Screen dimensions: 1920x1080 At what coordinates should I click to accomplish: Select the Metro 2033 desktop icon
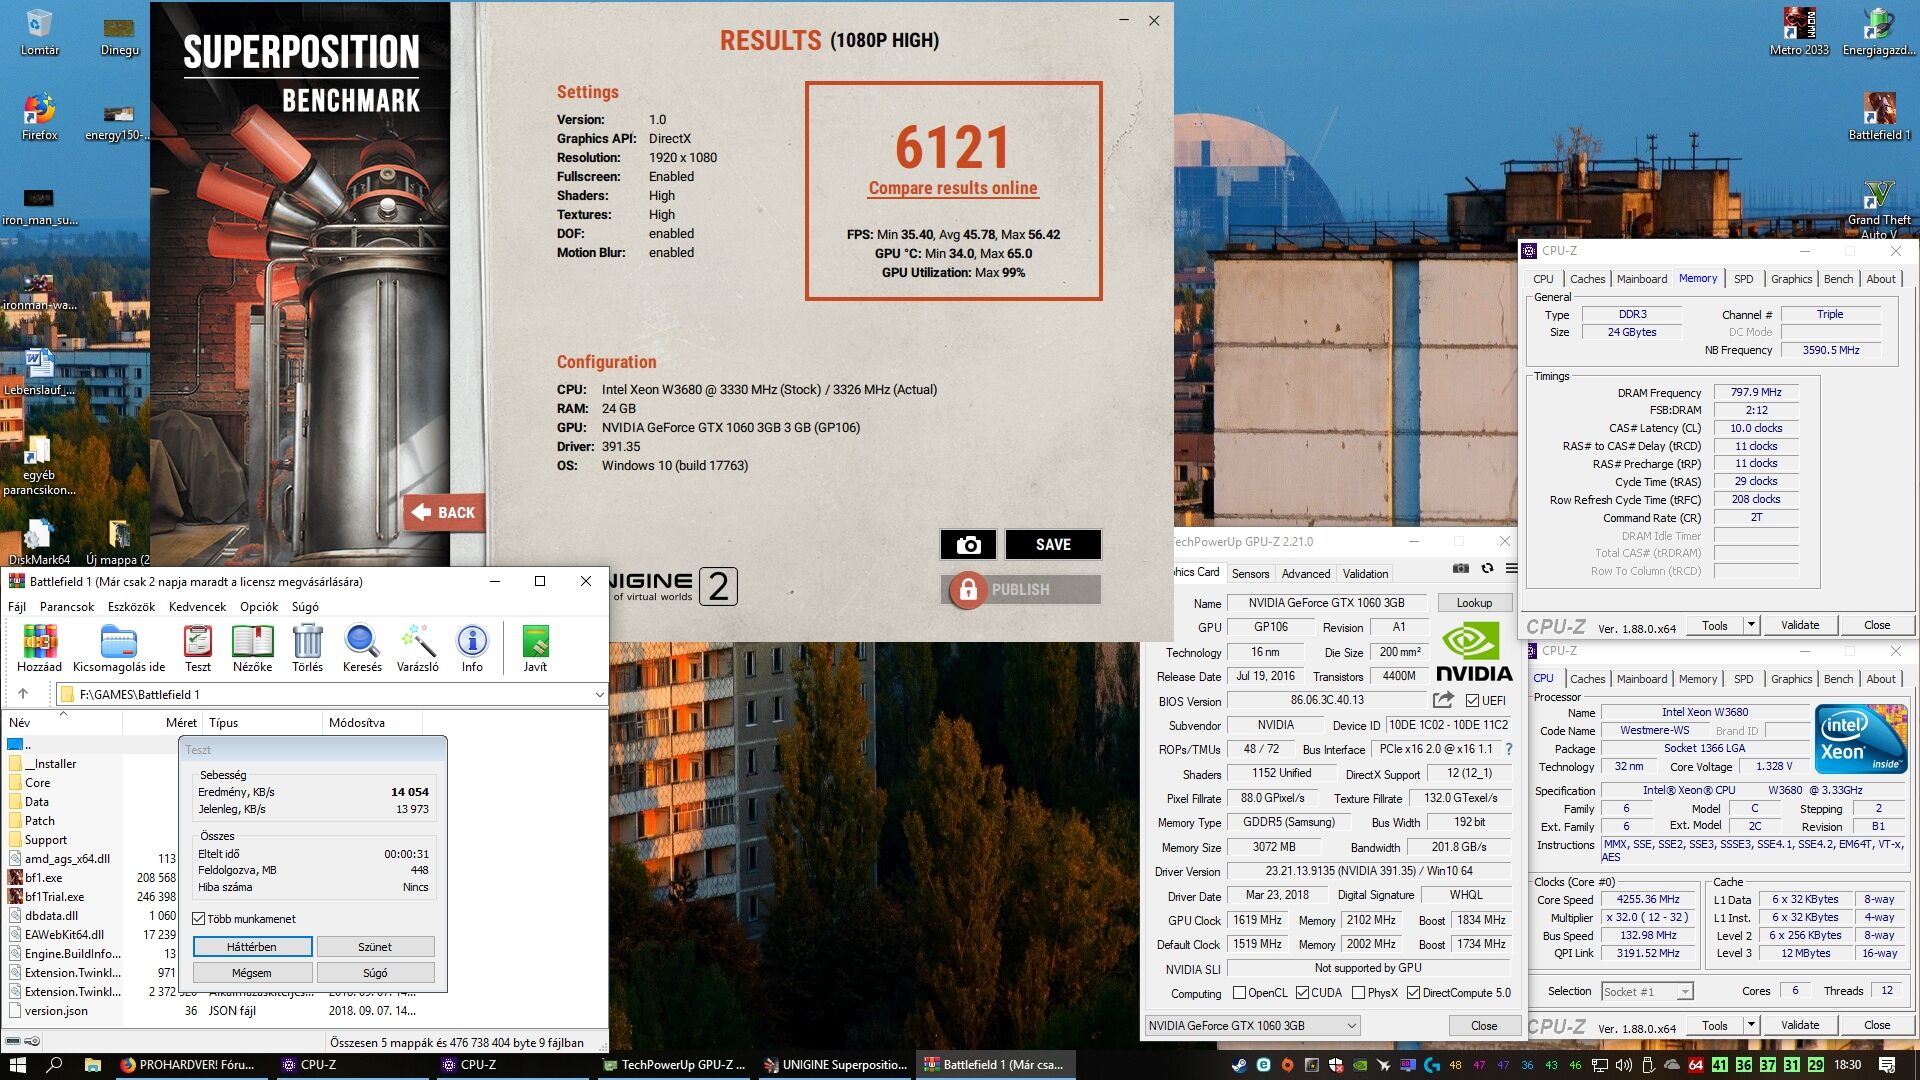point(1799,32)
